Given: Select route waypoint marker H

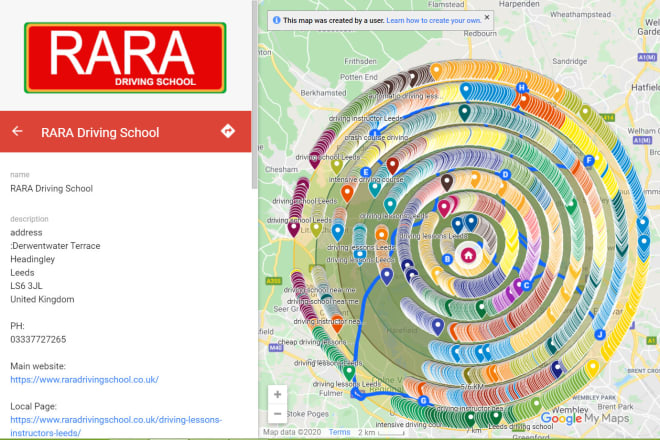Looking at the screenshot, I should 522,88.
